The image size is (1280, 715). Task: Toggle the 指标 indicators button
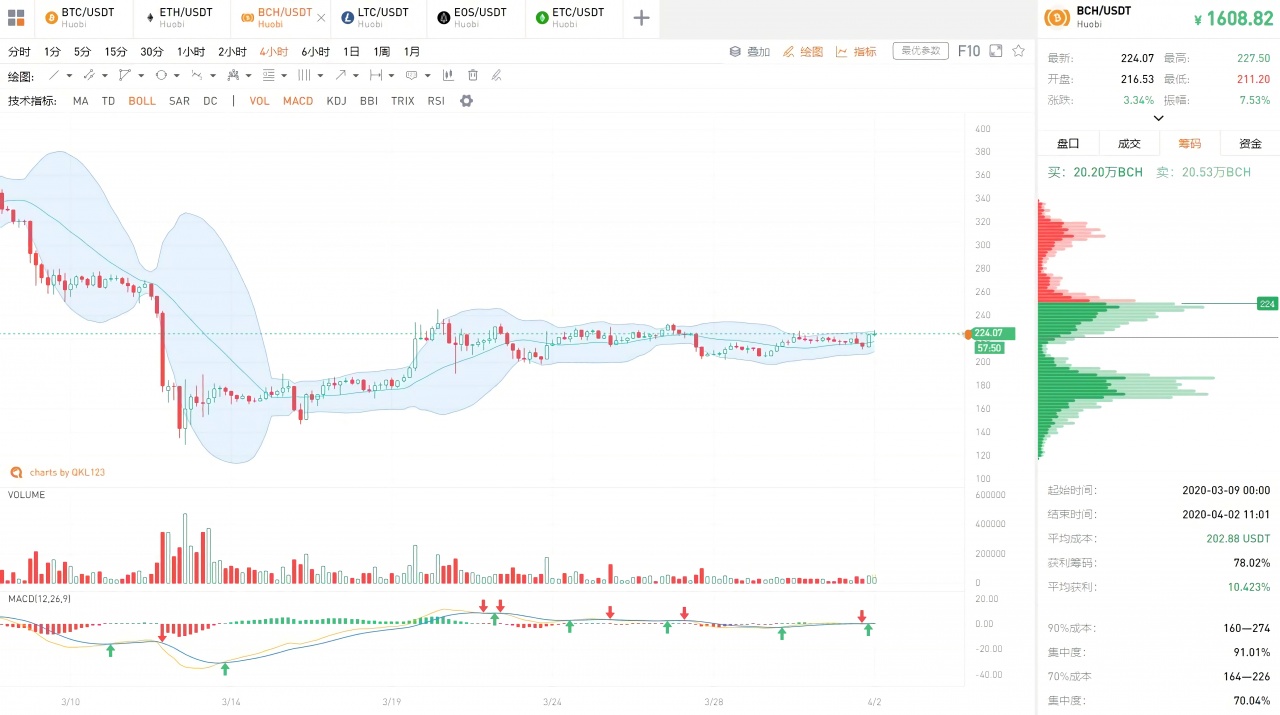point(856,51)
